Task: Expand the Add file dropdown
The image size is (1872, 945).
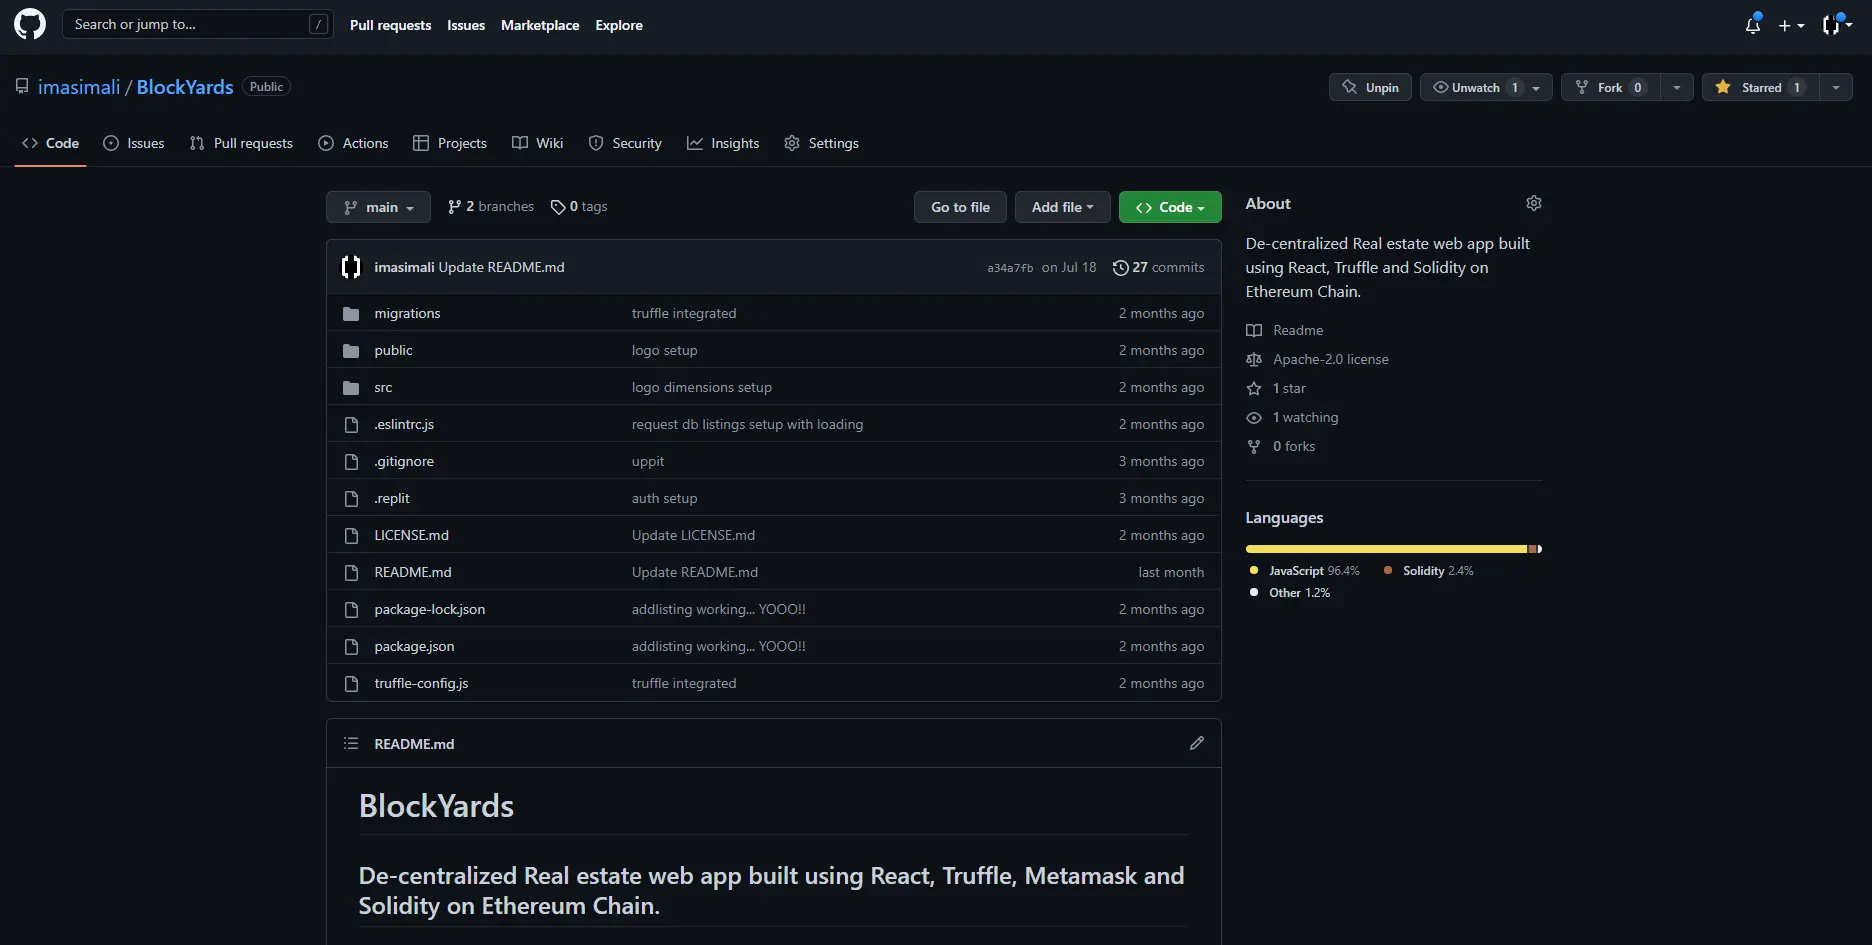Action: pyautogui.click(x=1062, y=207)
